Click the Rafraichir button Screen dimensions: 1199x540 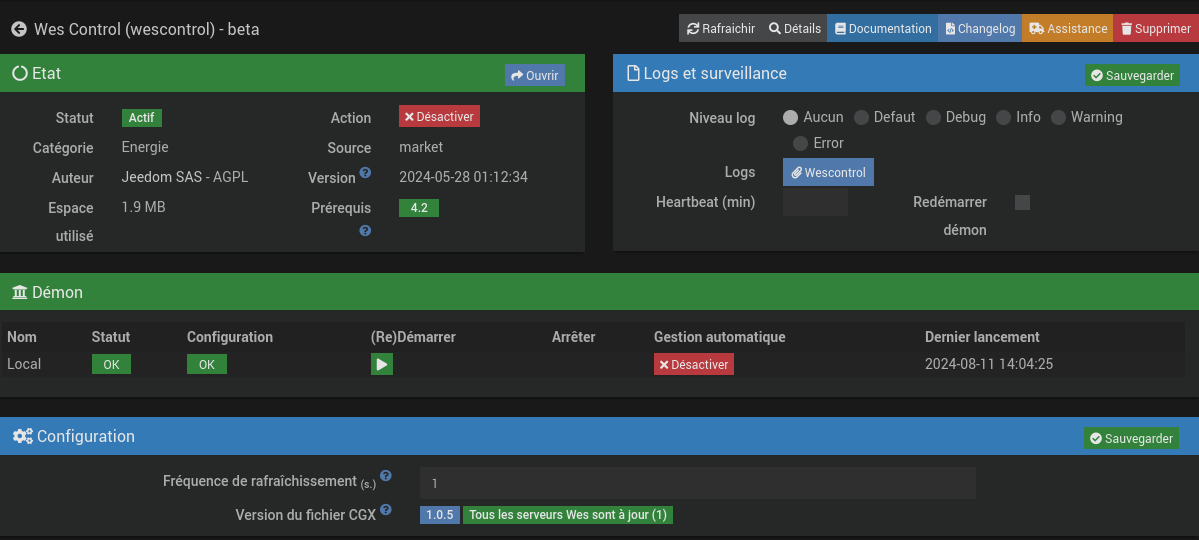click(720, 29)
